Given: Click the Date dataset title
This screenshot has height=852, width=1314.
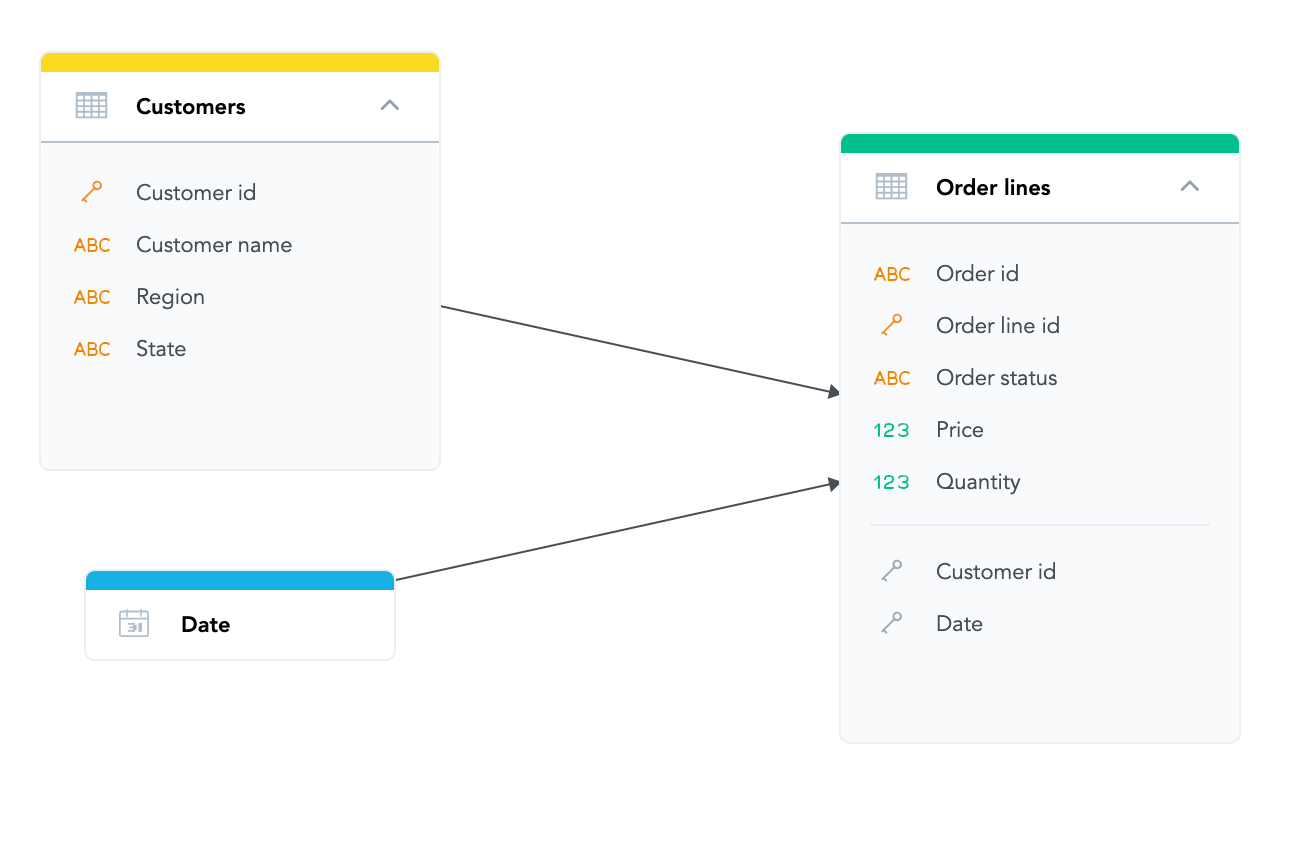Looking at the screenshot, I should (206, 625).
